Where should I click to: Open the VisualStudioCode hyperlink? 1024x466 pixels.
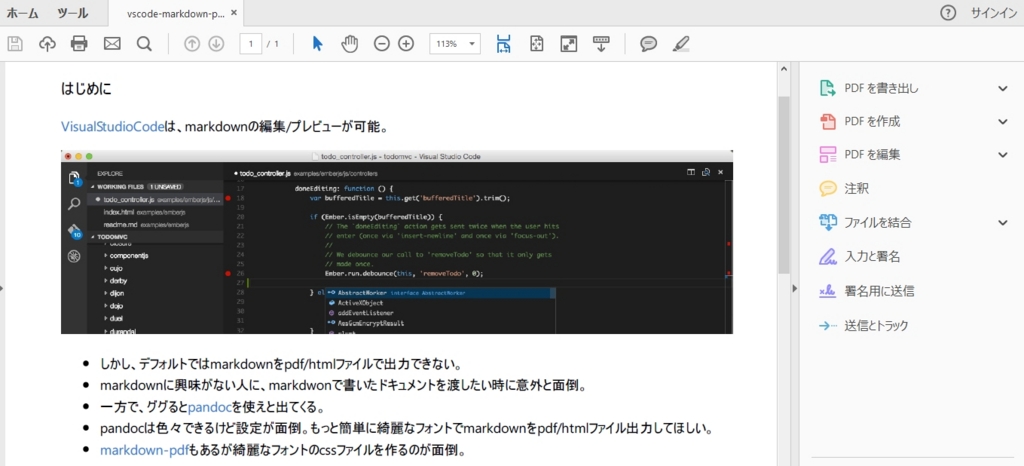click(112, 127)
